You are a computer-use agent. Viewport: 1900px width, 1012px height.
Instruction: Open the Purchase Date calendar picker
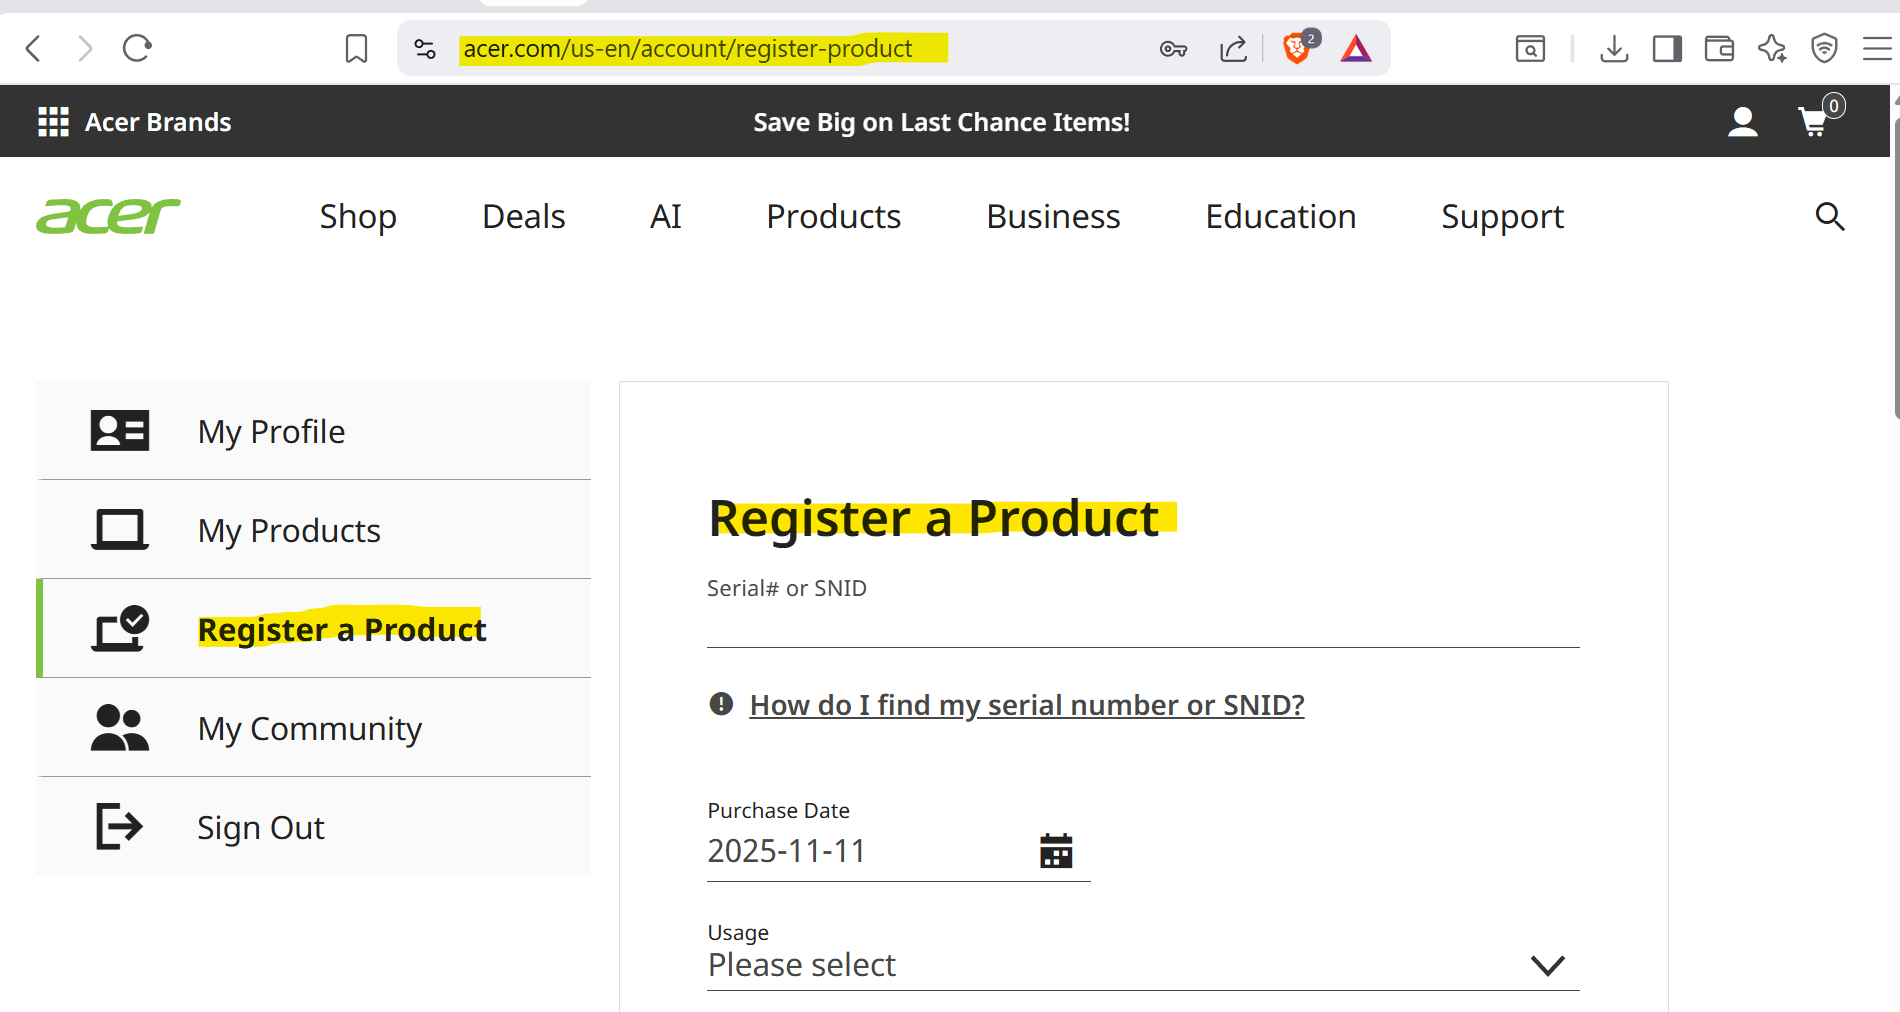point(1057,851)
